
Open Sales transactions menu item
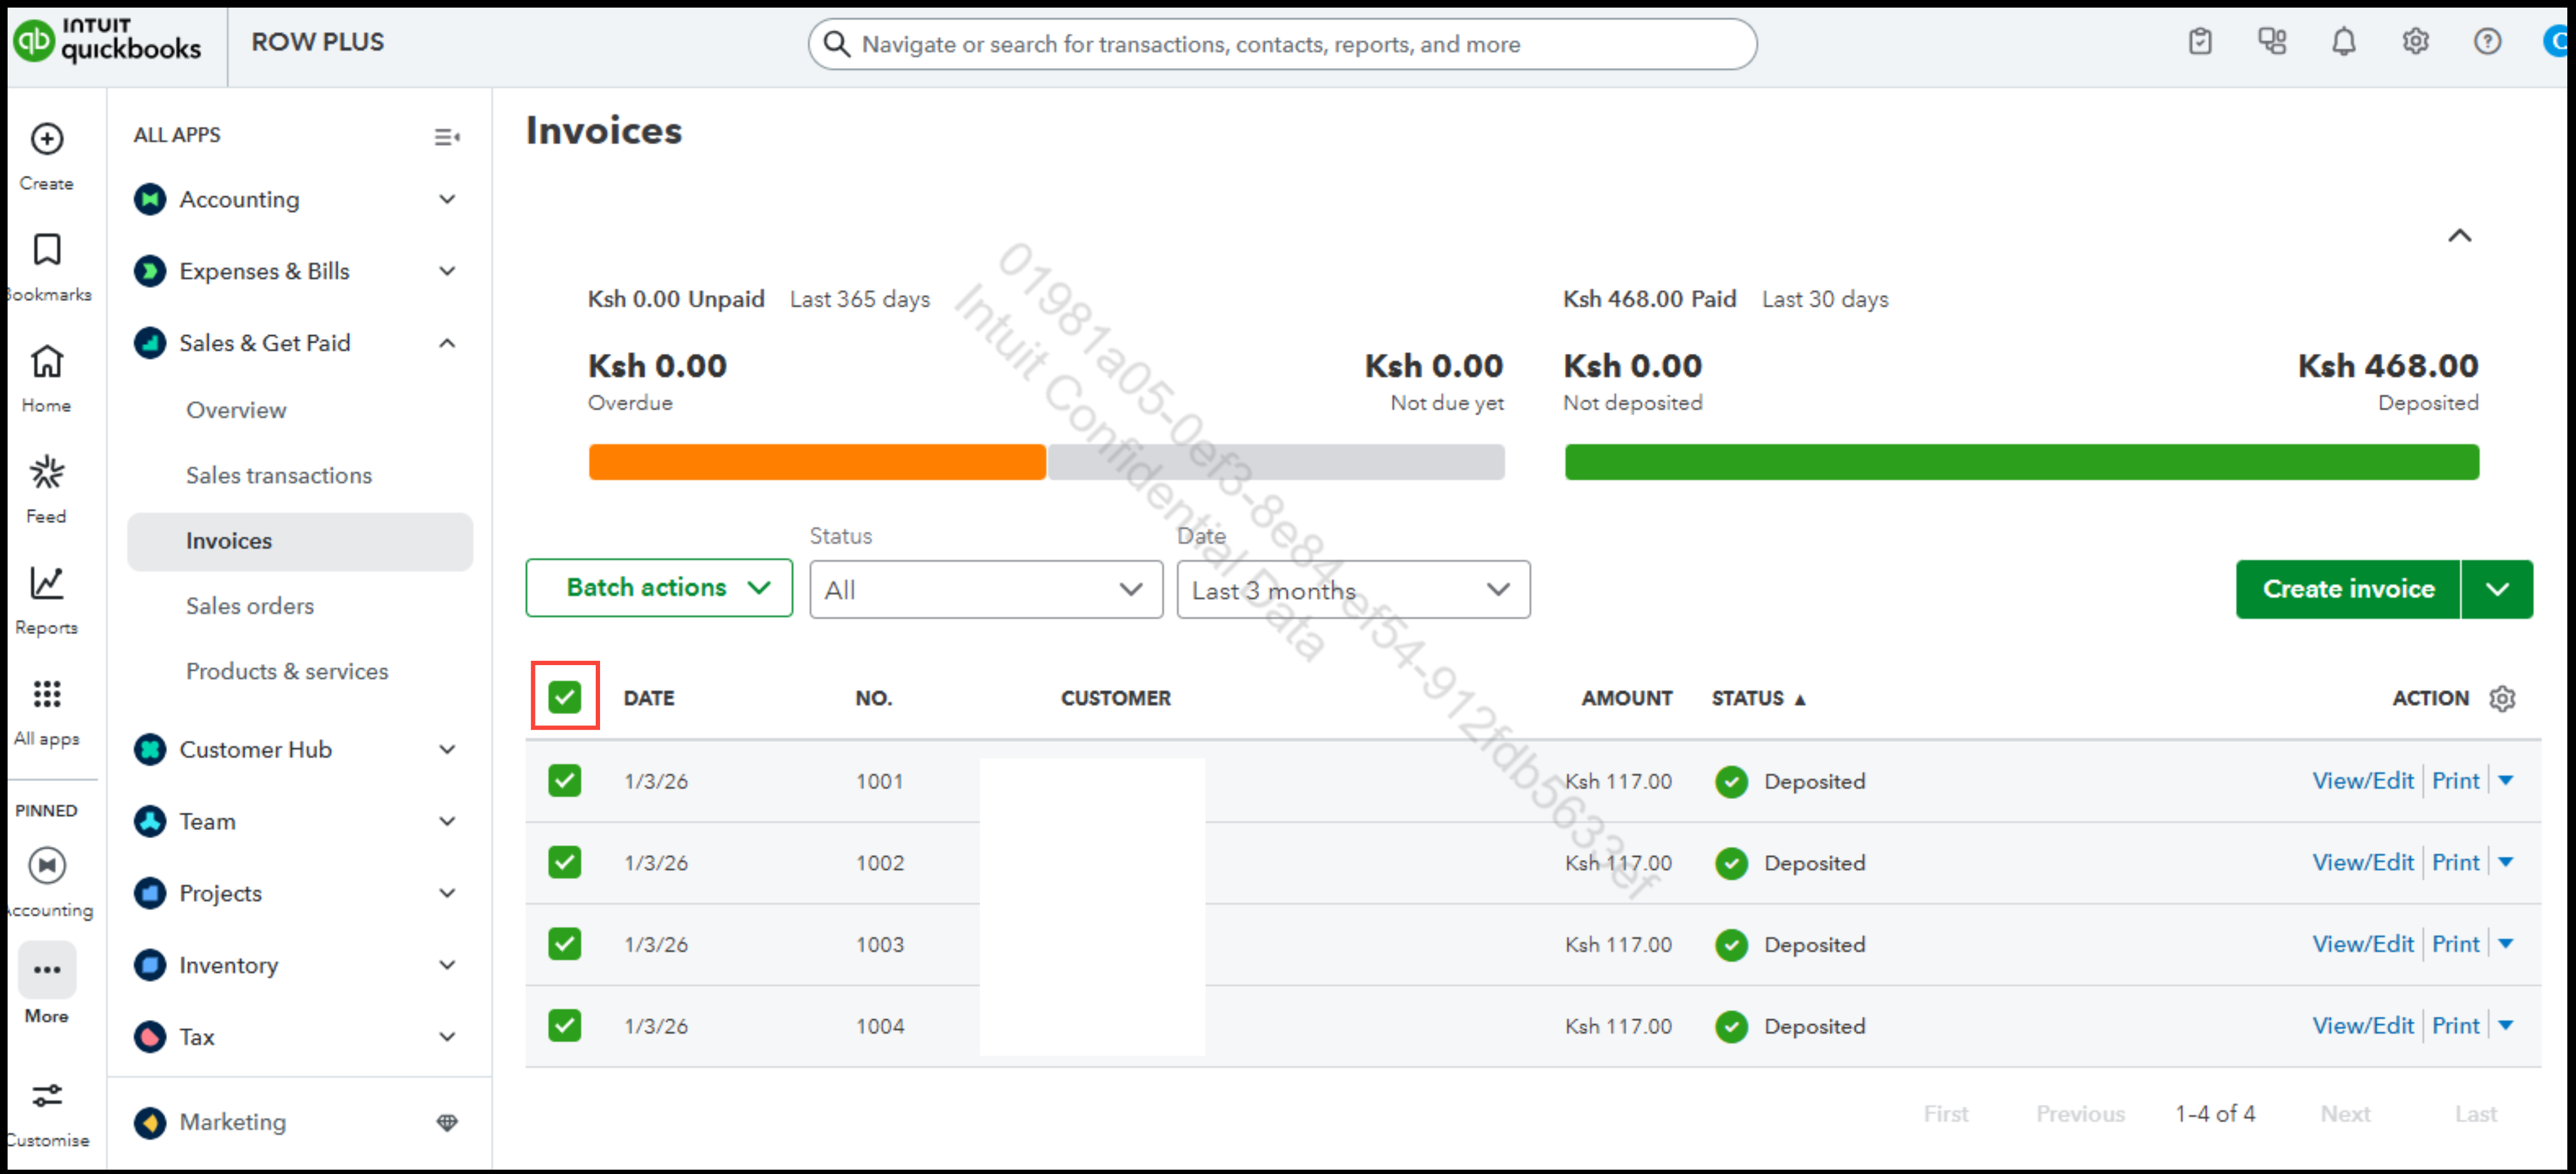pyautogui.click(x=279, y=475)
